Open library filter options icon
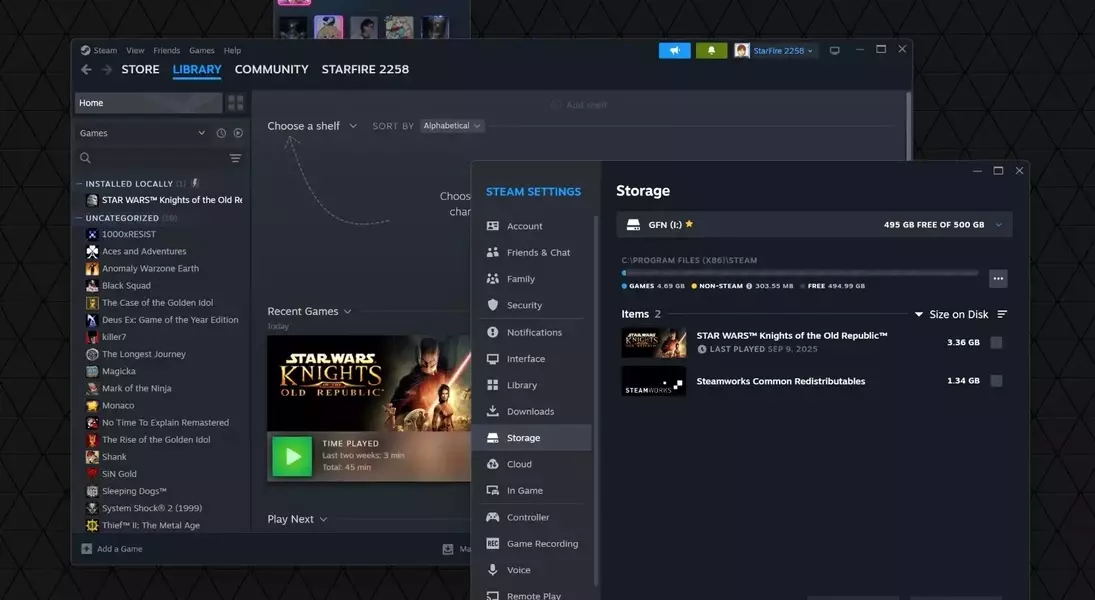The image size is (1095, 600). coord(235,158)
